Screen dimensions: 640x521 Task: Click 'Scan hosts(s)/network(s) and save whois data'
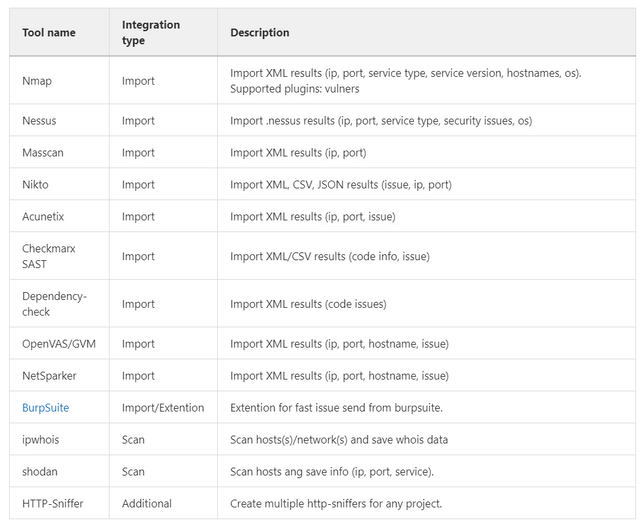pyautogui.click(x=339, y=440)
